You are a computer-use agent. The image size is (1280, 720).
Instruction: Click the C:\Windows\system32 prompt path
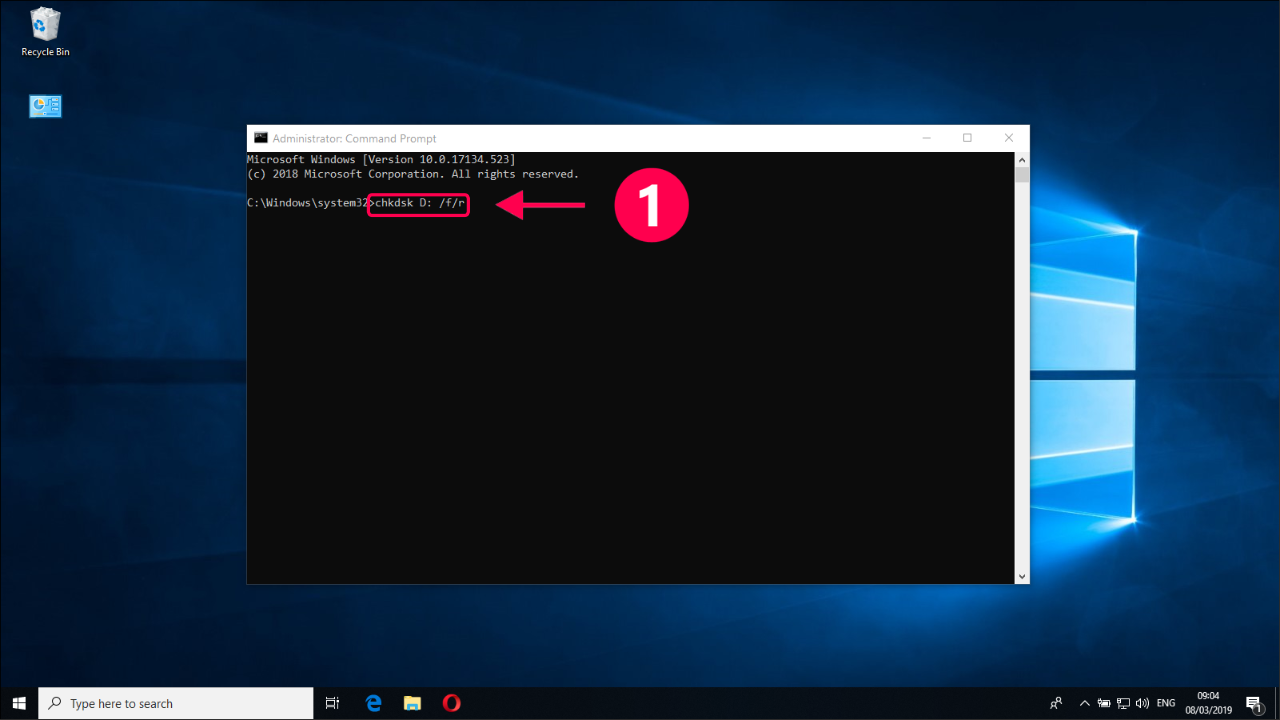pyautogui.click(x=308, y=203)
